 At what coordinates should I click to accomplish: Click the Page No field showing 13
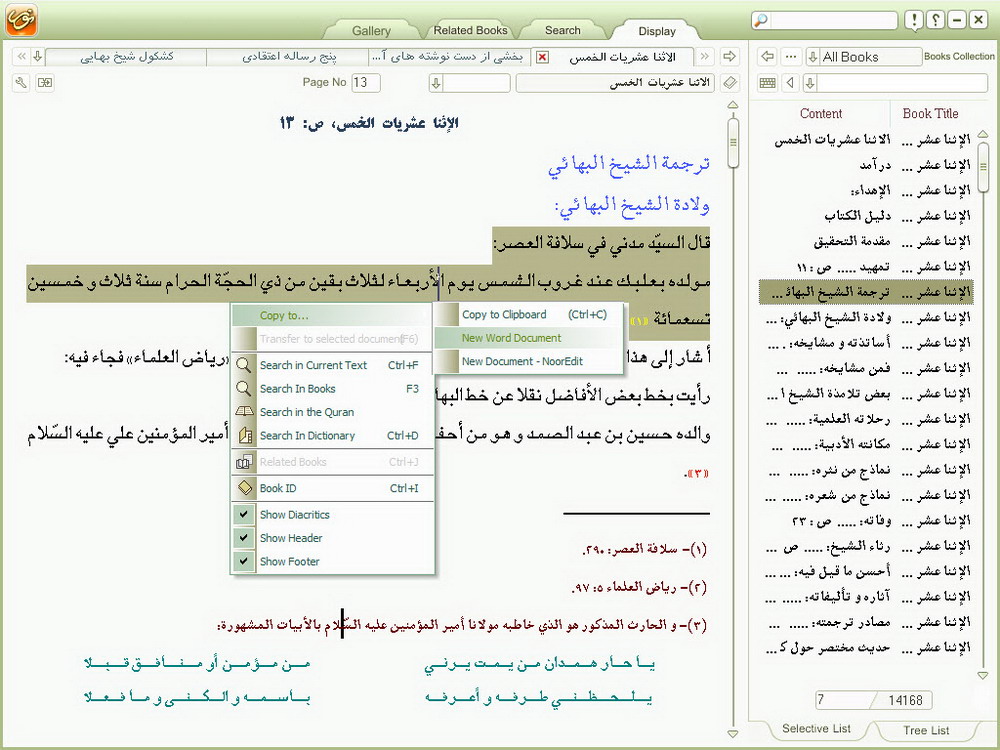(366, 82)
